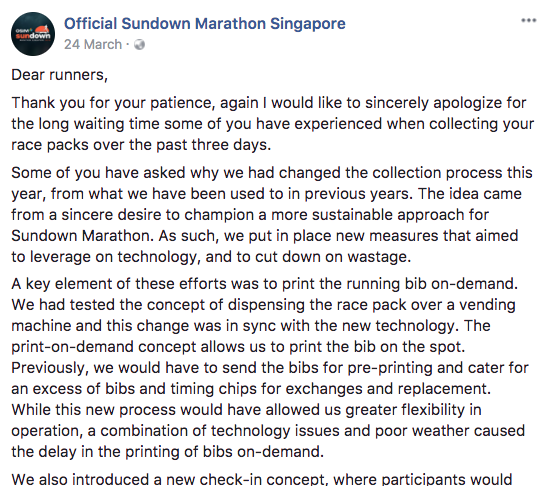This screenshot has height=486, width=542.
Task: Click the line 'race packs over the past three days.'
Action: tap(141, 145)
